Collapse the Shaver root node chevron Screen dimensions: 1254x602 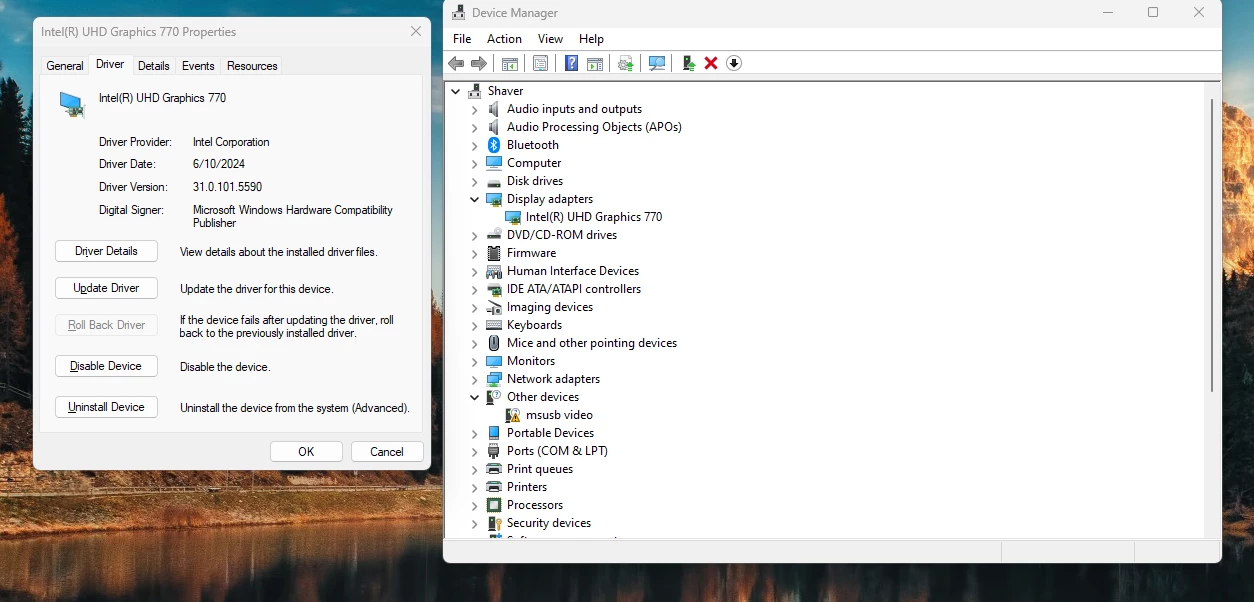(456, 91)
